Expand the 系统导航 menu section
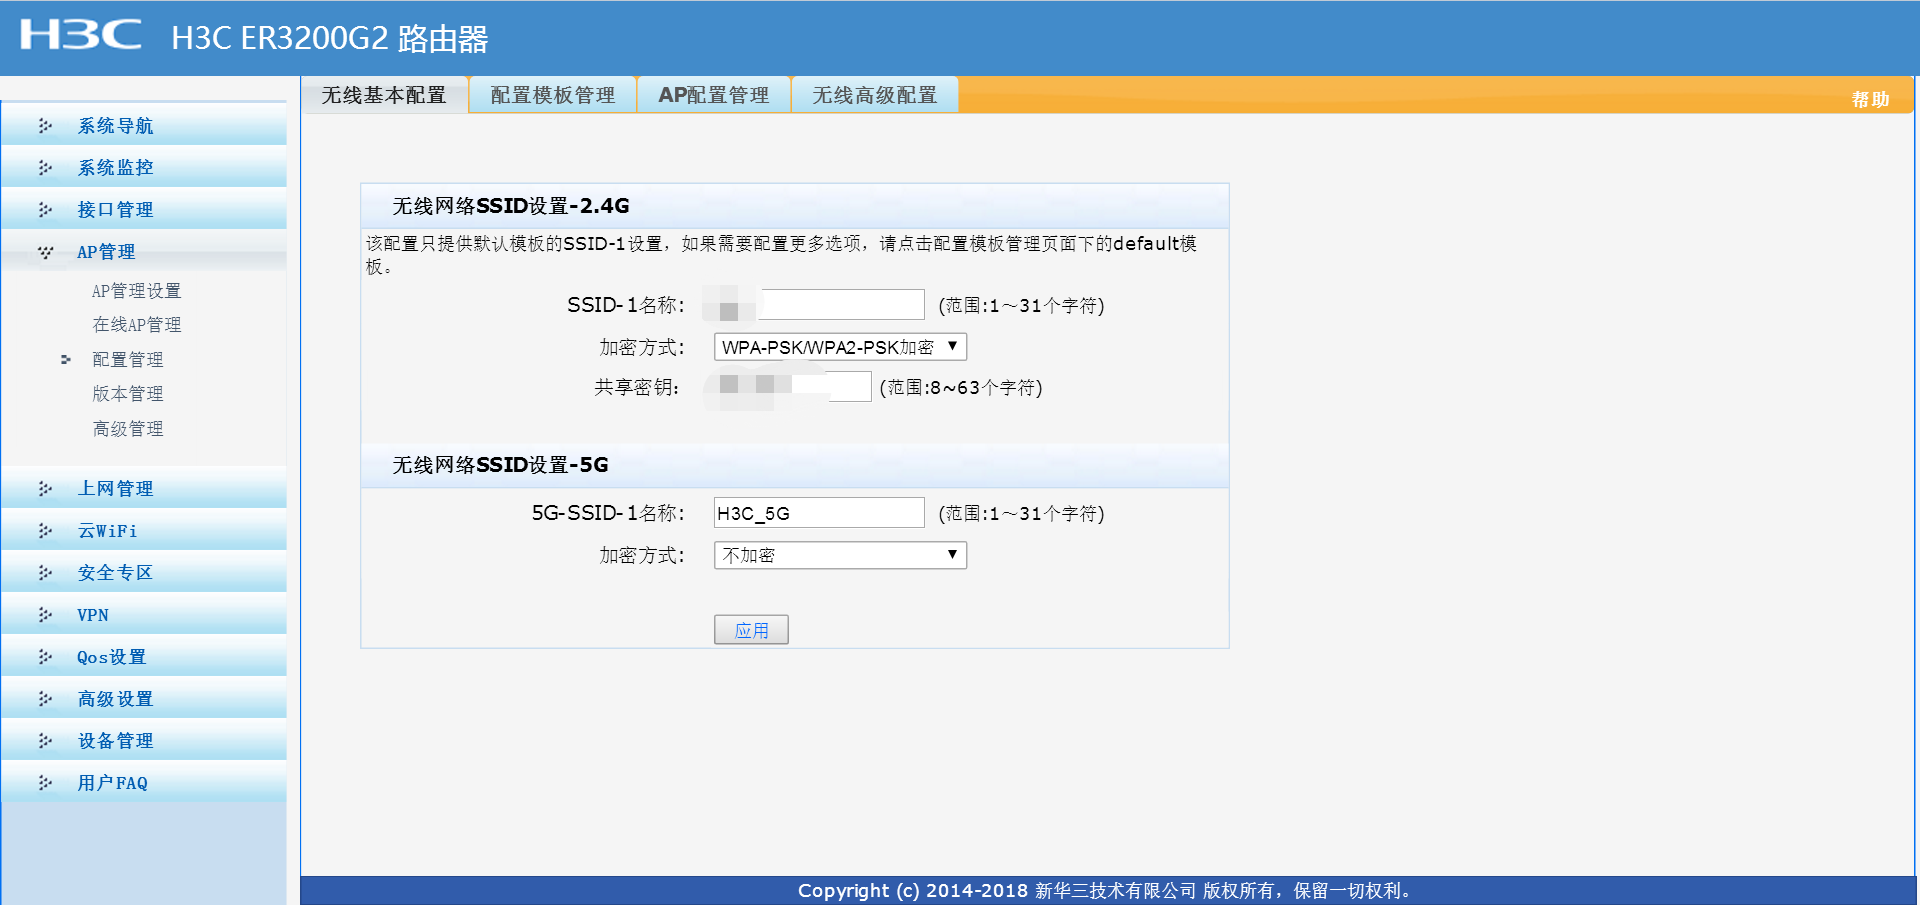This screenshot has width=1920, height=905. (x=144, y=126)
